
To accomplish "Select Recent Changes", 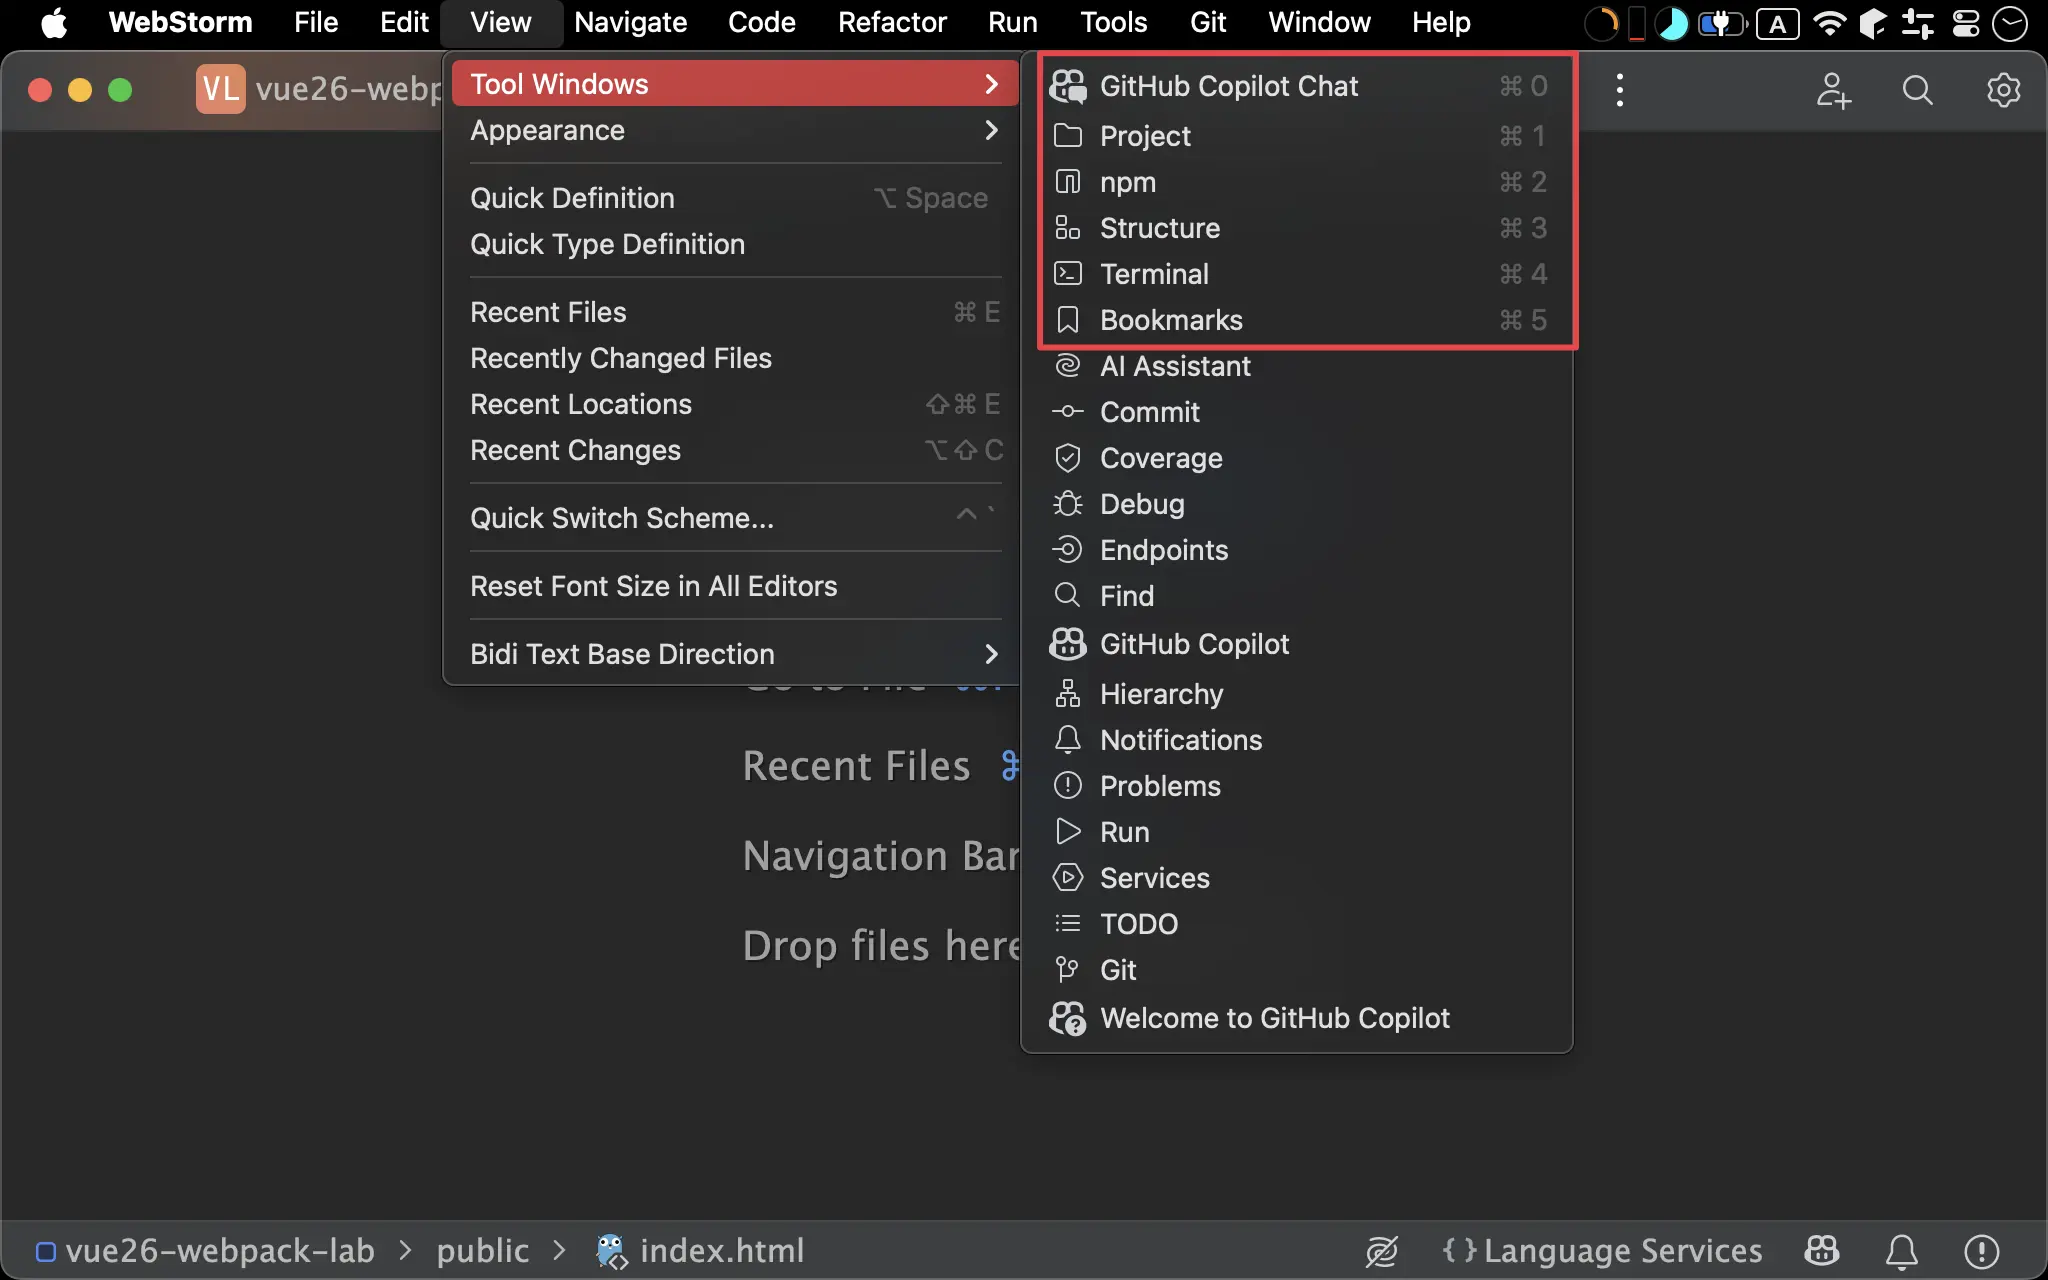I will (735, 450).
